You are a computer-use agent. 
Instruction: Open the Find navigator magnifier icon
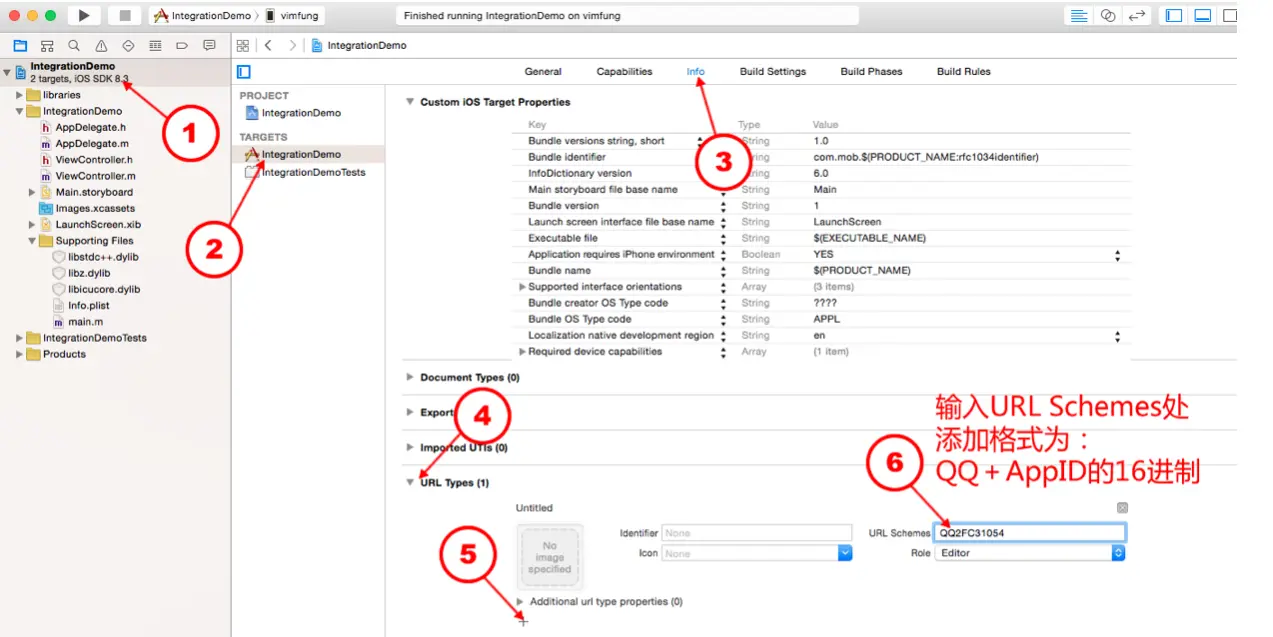point(74,46)
